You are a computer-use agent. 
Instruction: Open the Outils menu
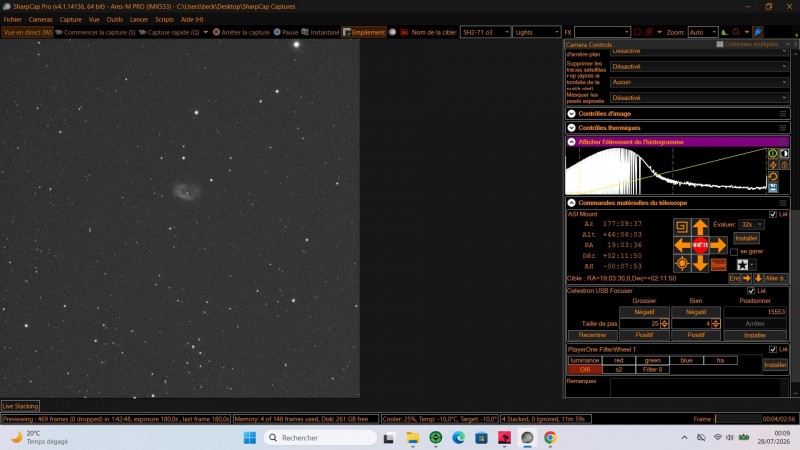click(115, 19)
